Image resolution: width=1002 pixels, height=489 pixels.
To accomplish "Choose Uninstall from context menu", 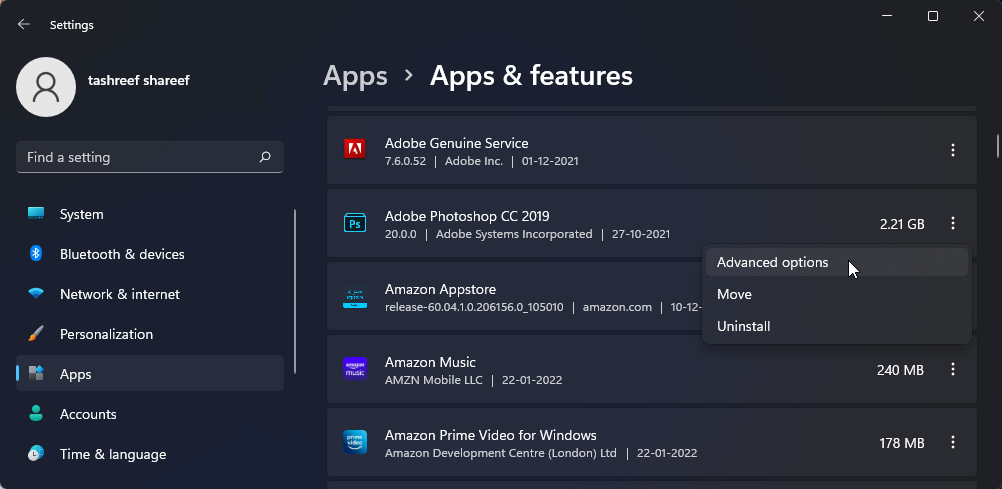I will 836,327.
